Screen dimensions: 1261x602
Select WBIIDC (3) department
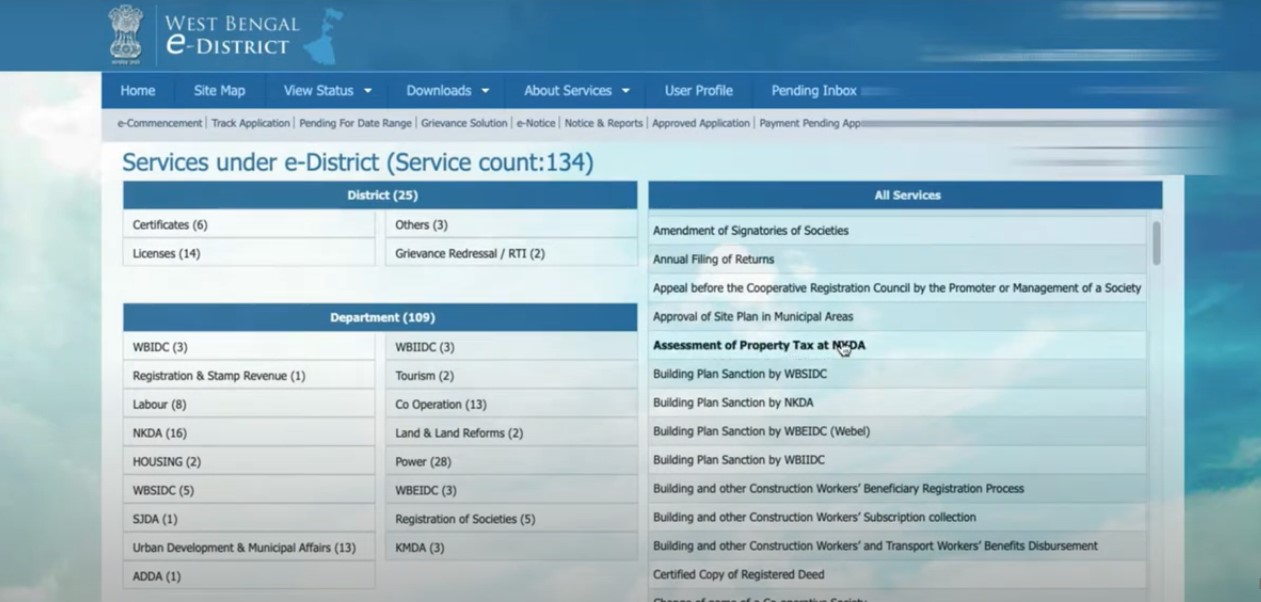tap(511, 347)
